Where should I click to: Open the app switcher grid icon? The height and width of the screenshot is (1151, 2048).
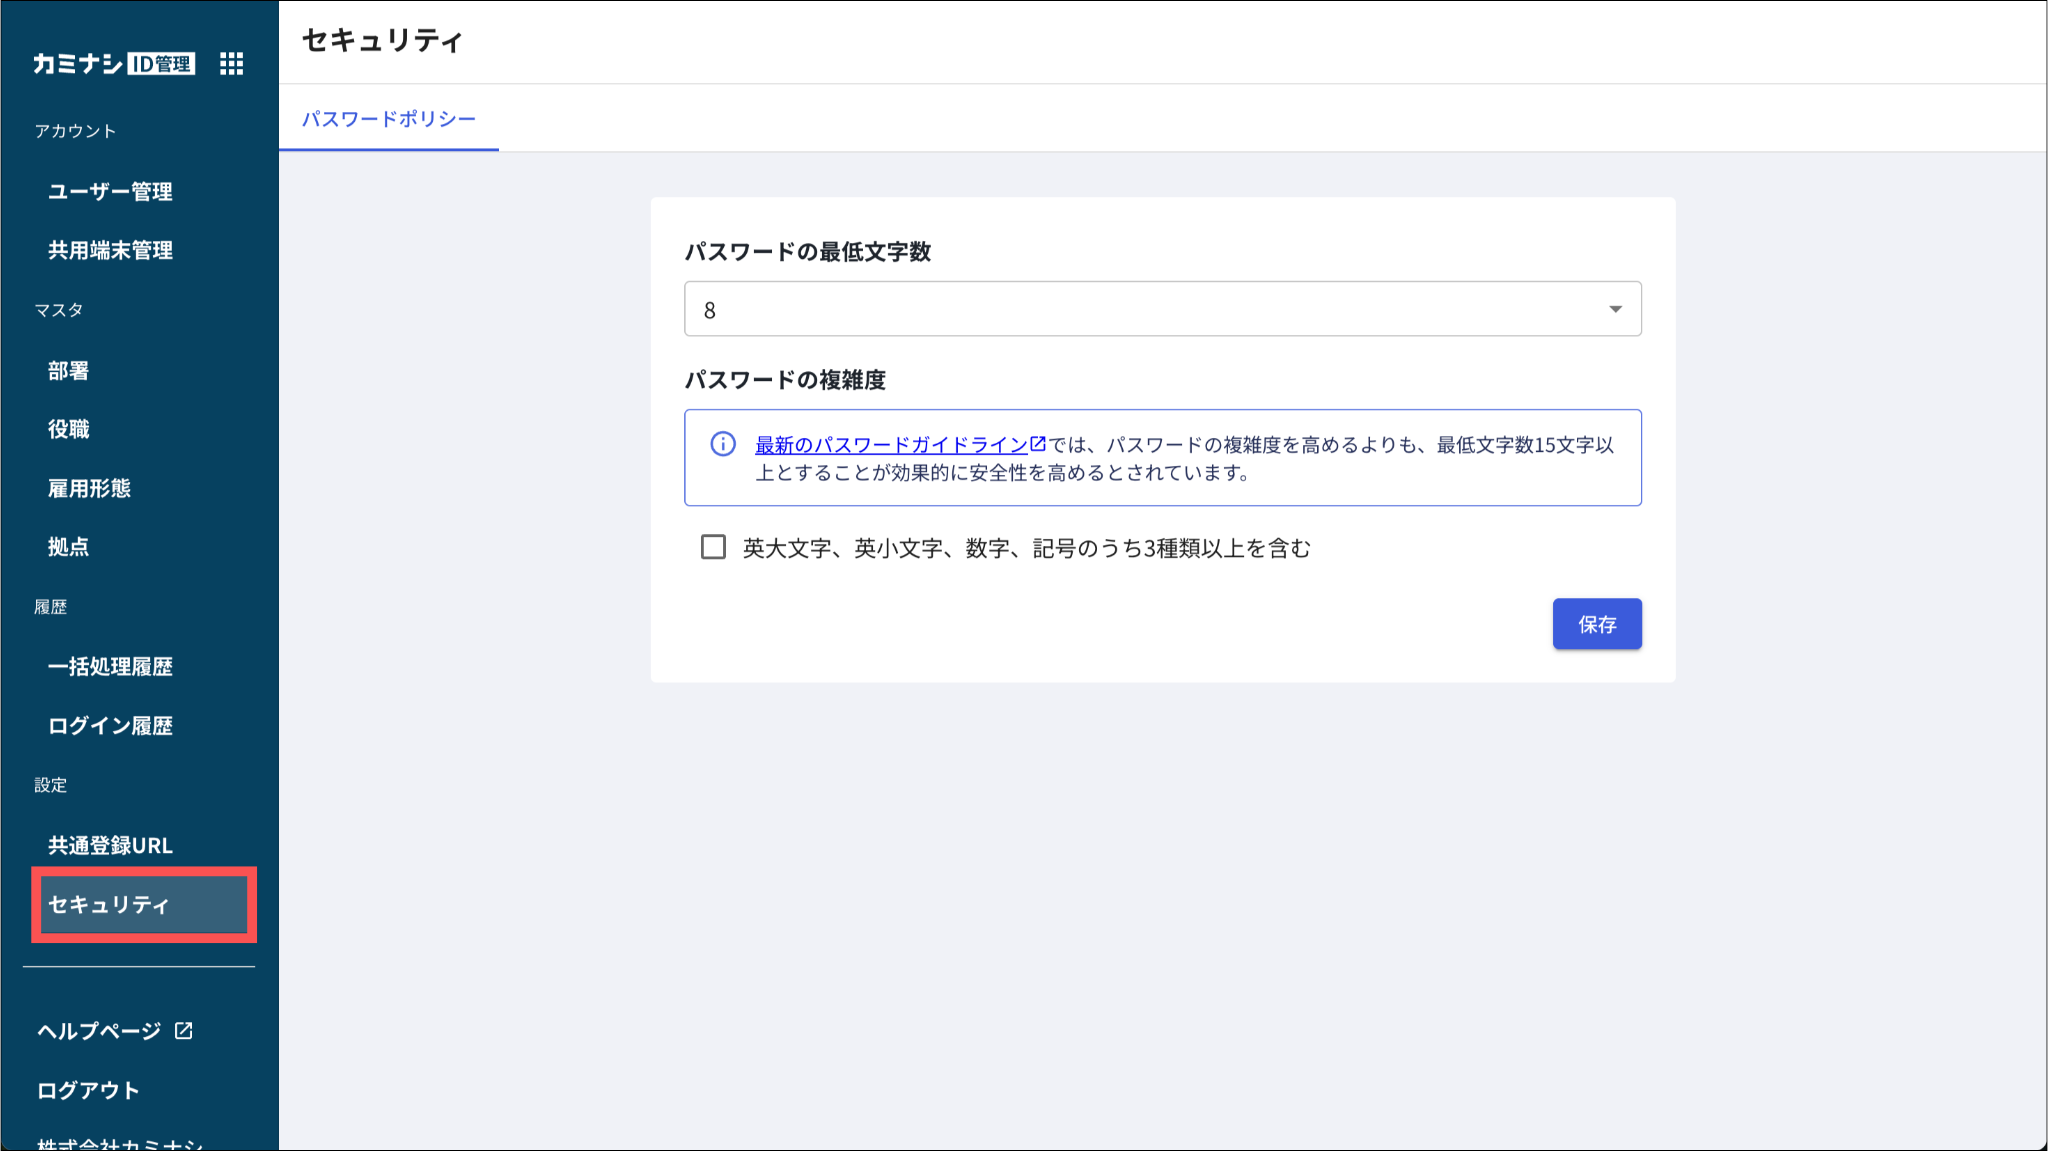pyautogui.click(x=231, y=64)
